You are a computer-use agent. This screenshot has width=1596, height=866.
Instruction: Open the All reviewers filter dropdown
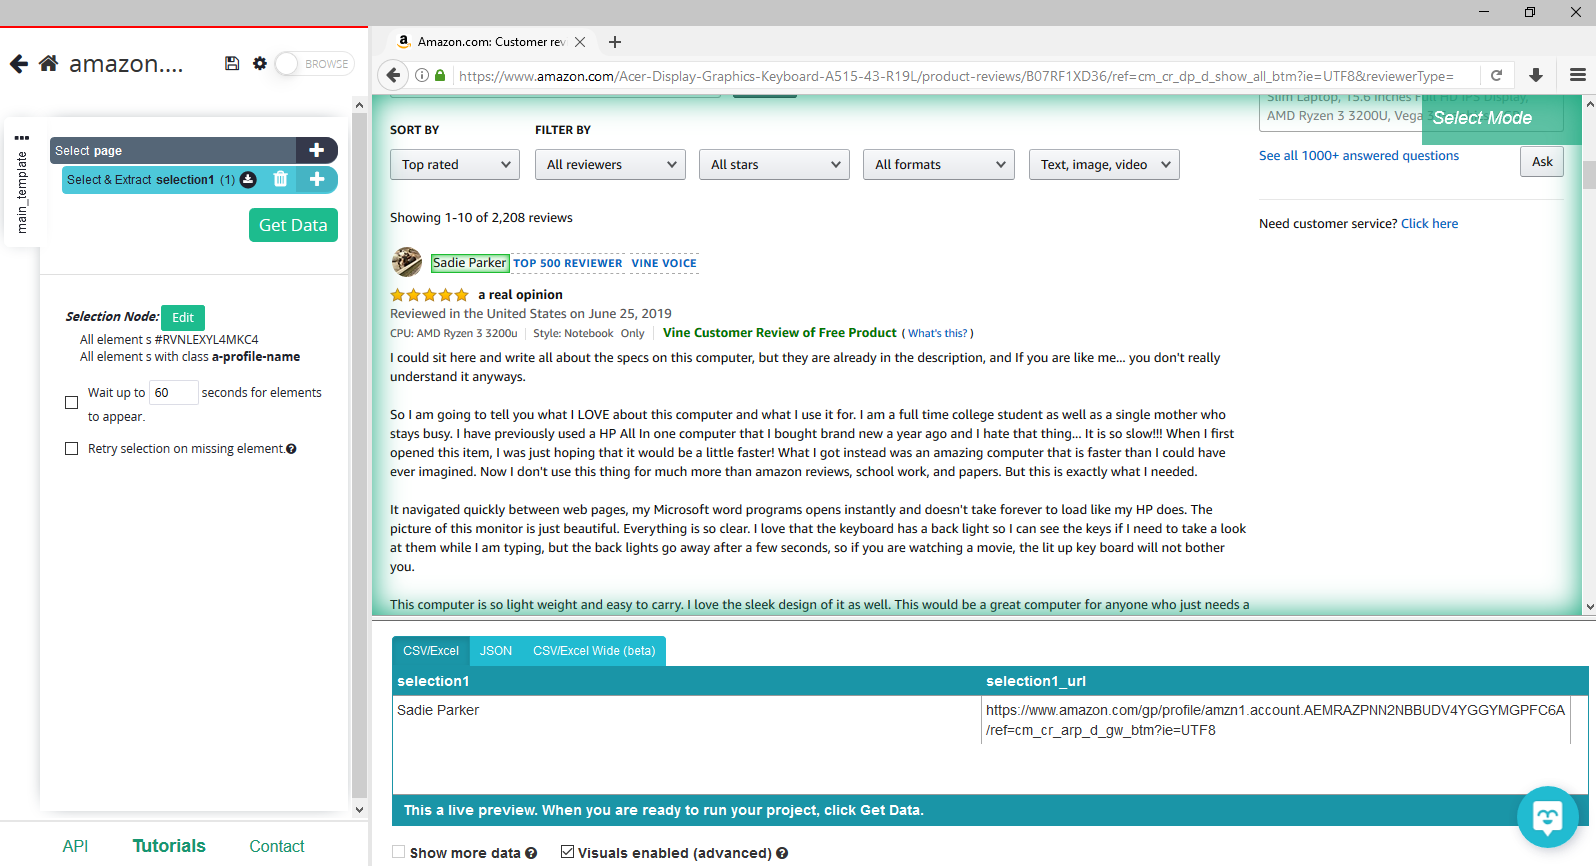(610, 165)
